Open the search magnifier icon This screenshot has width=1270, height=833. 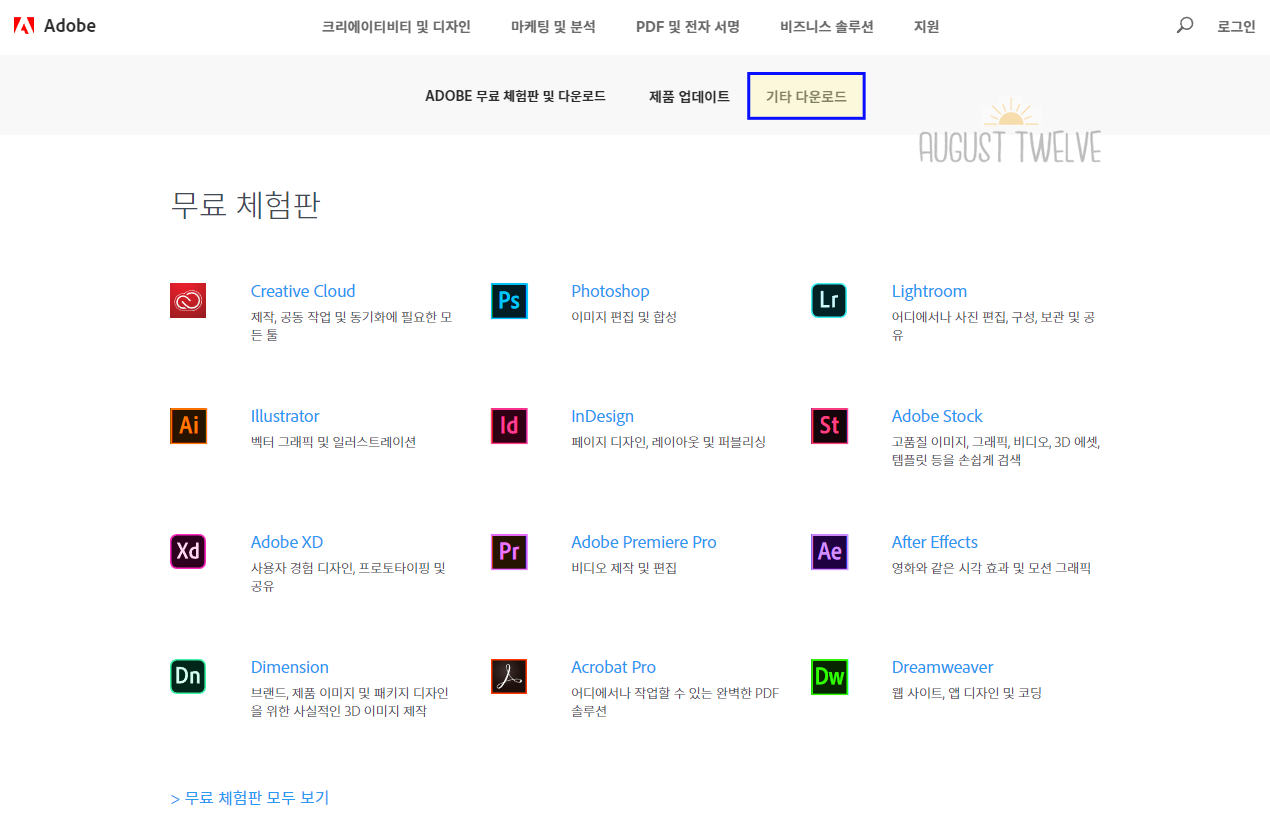1185,26
